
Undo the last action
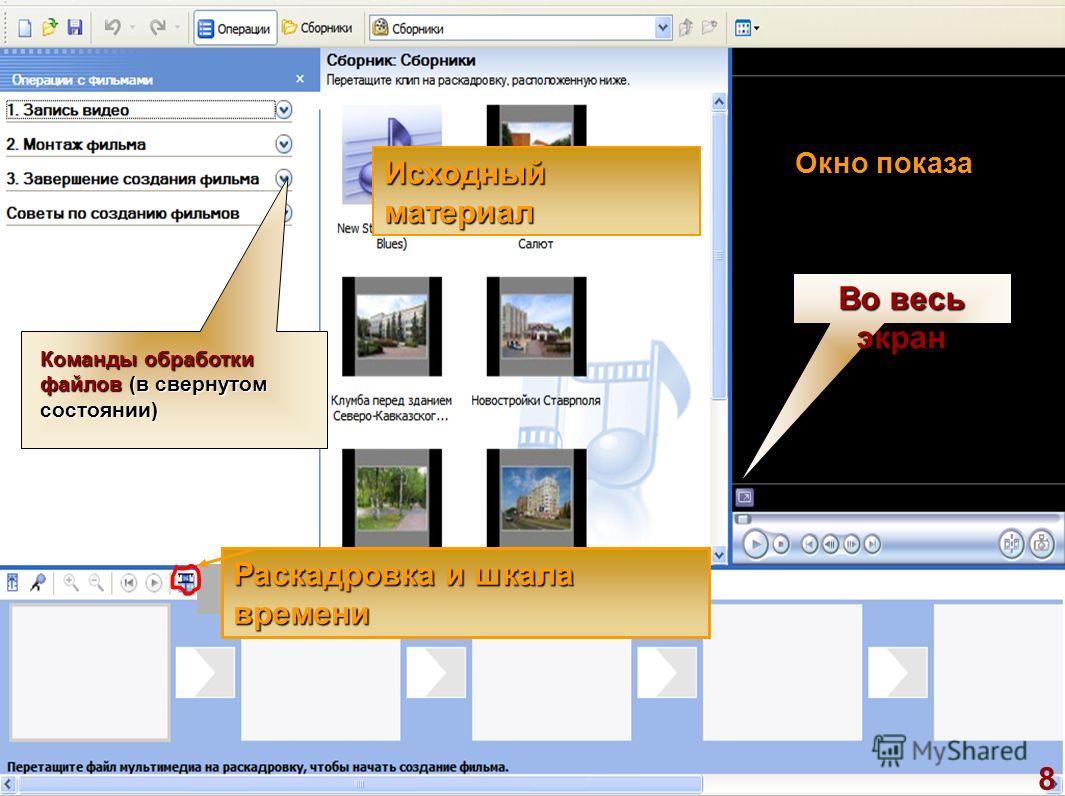113,28
